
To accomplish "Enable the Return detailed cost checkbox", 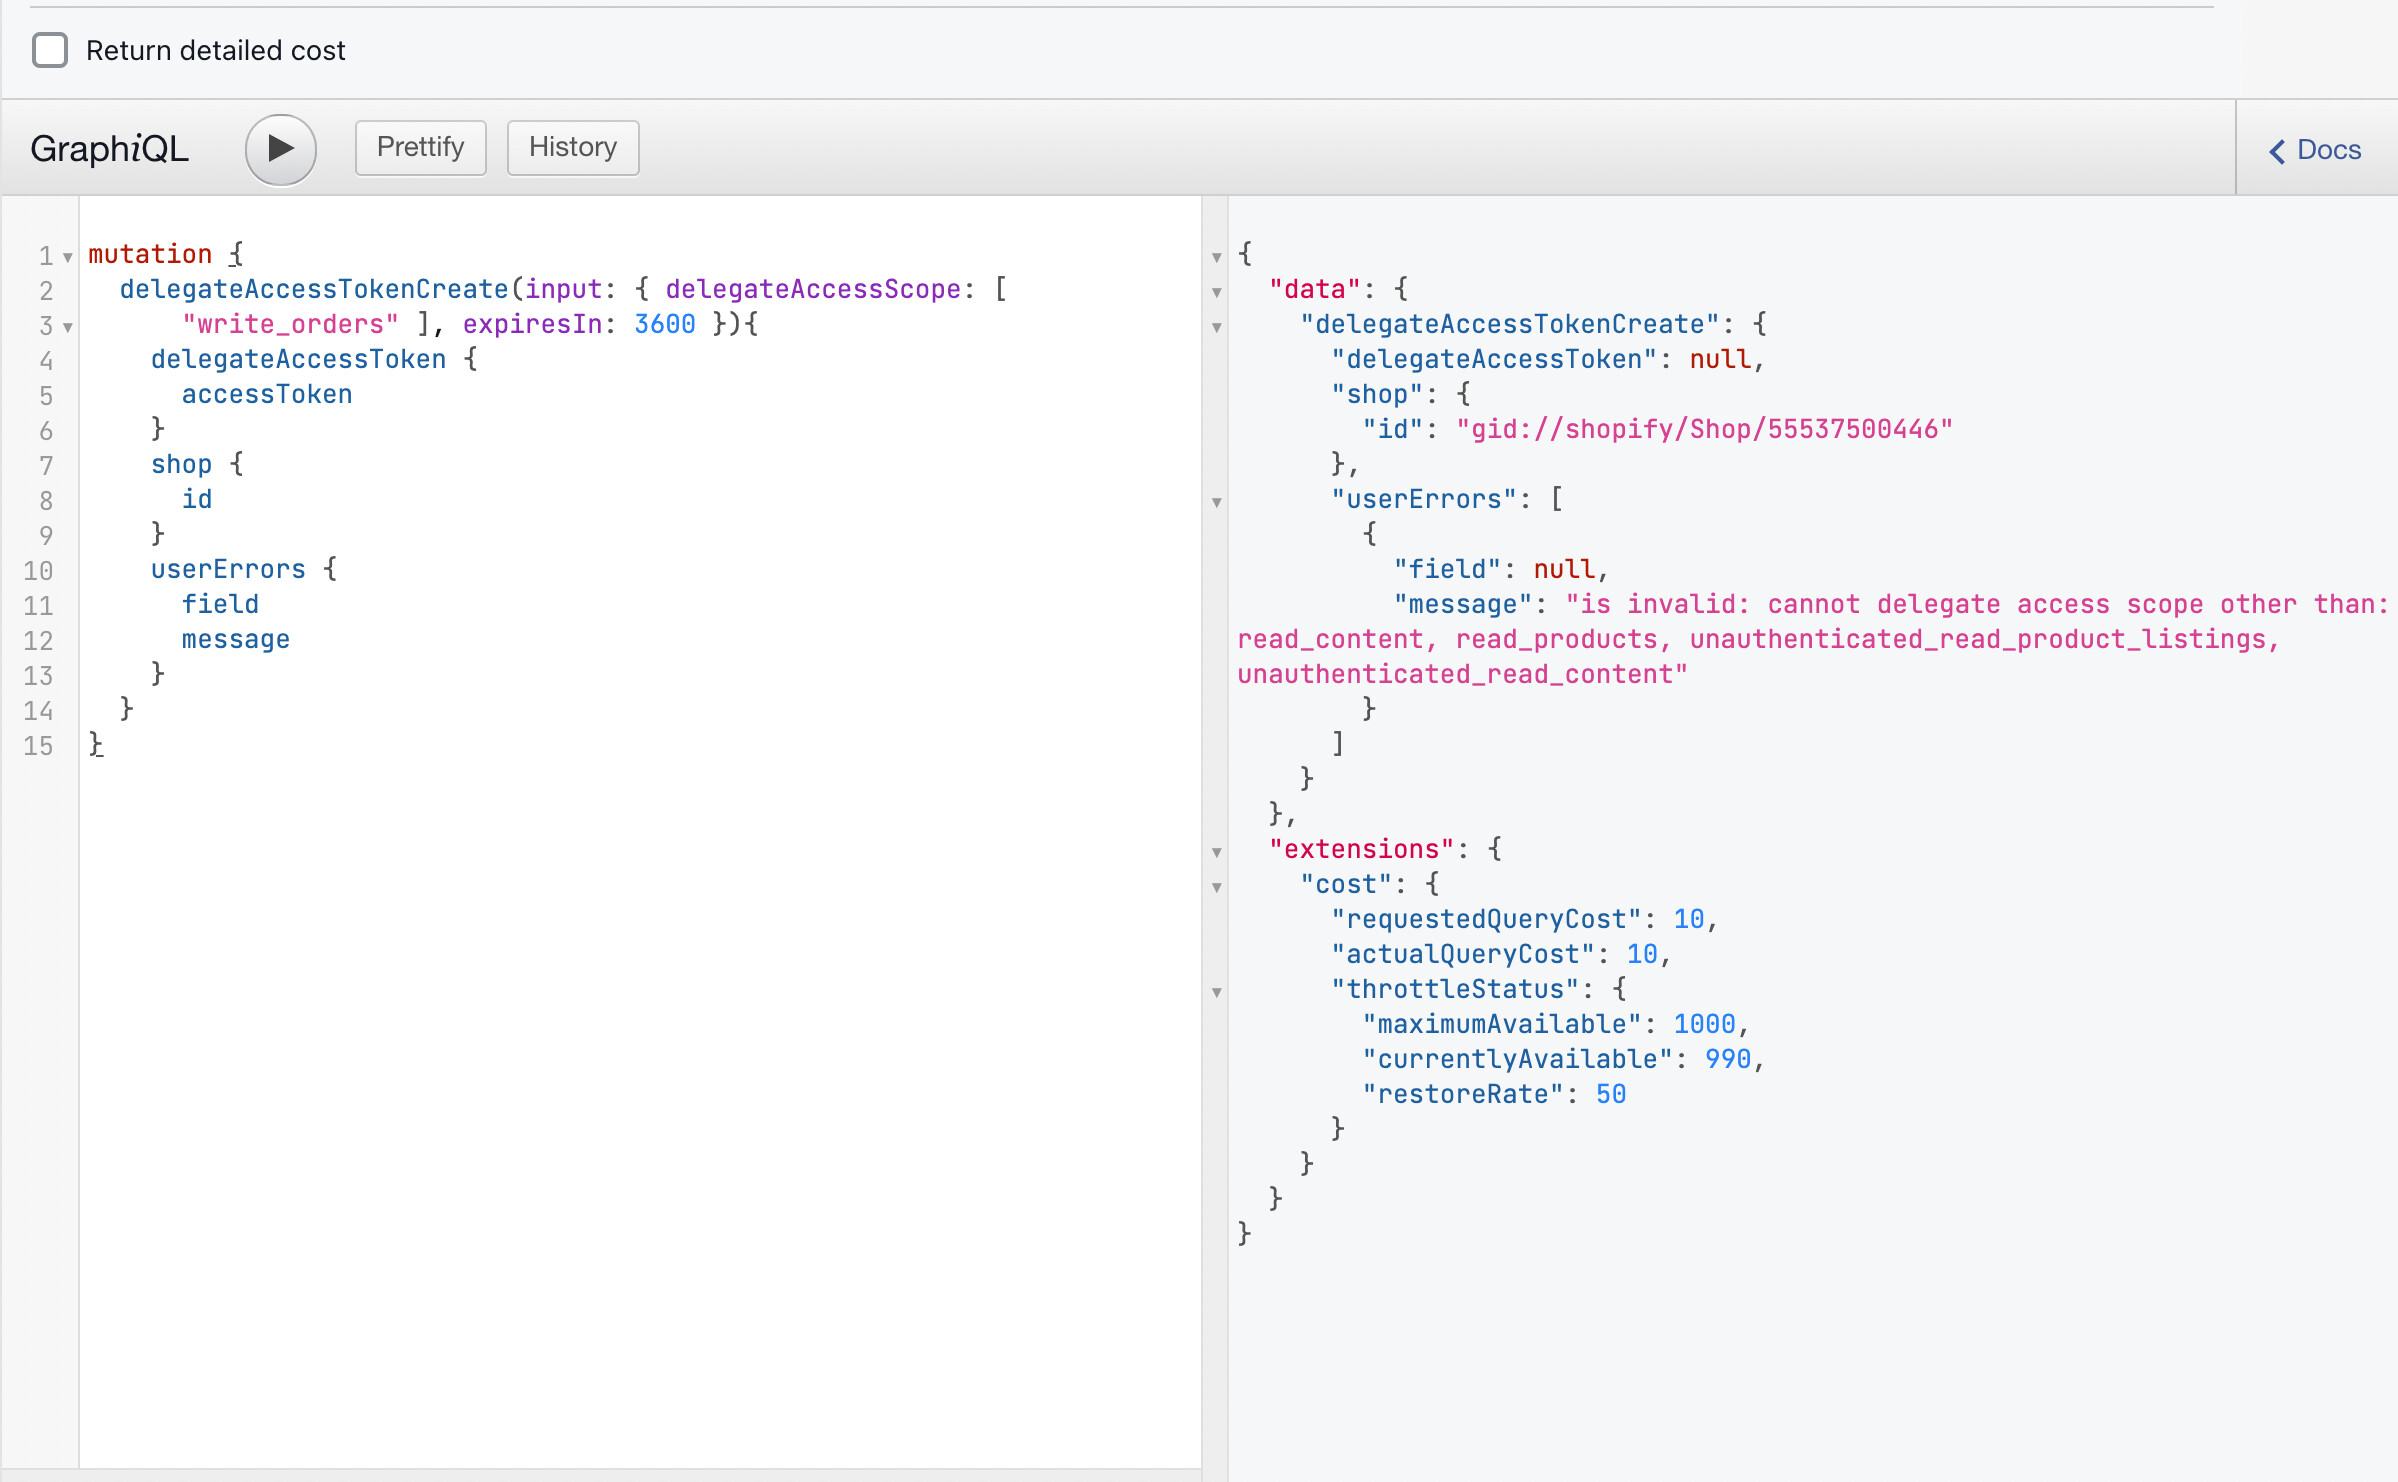I will [x=50, y=50].
